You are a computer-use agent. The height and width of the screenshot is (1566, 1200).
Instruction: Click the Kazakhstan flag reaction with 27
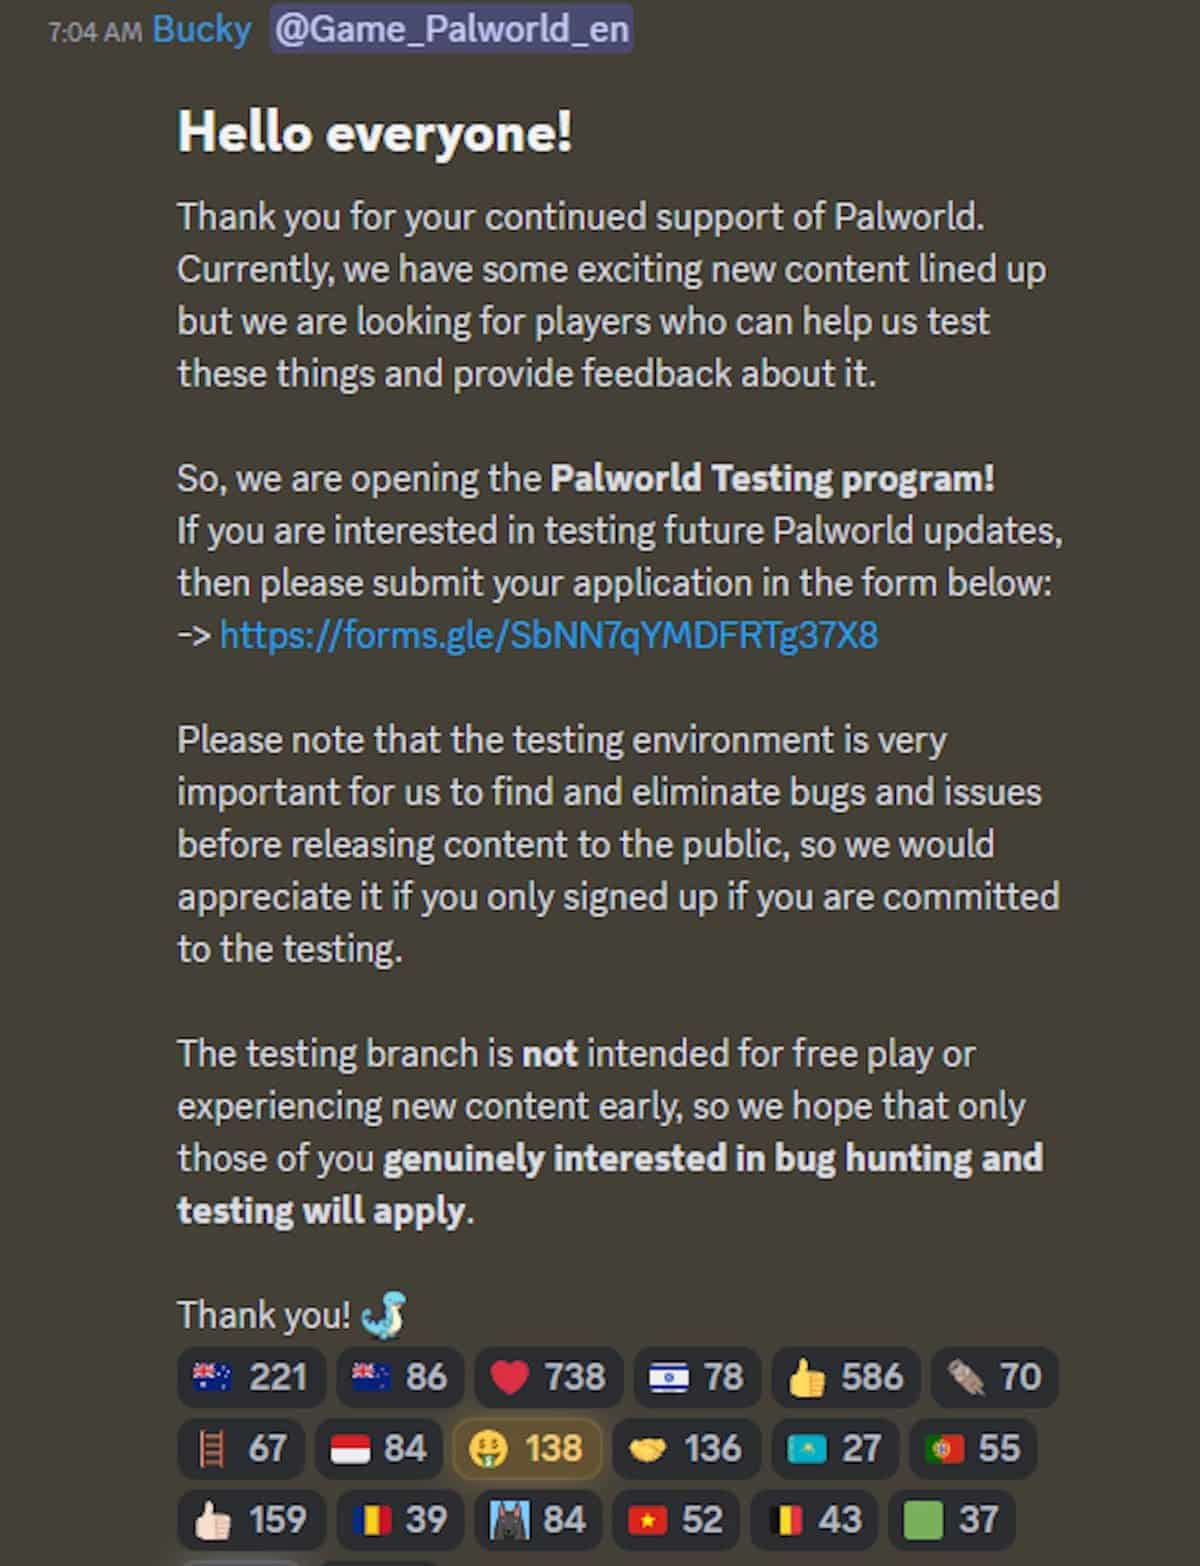(x=834, y=1448)
